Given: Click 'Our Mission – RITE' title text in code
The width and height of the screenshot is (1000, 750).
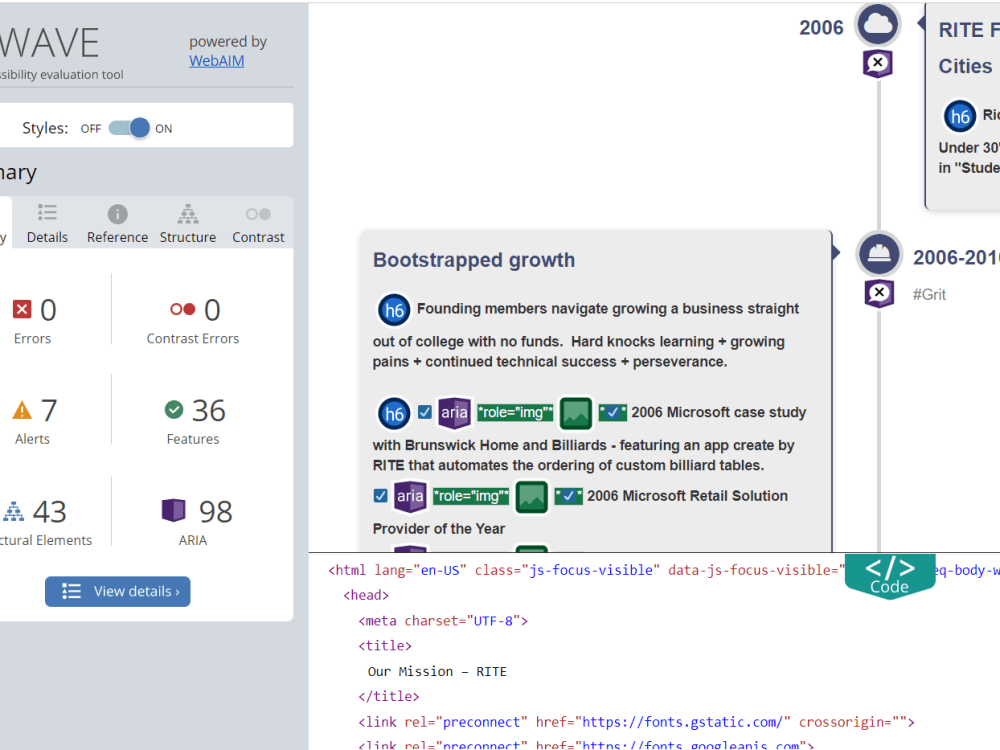Looking at the screenshot, I should click(x=438, y=672).
